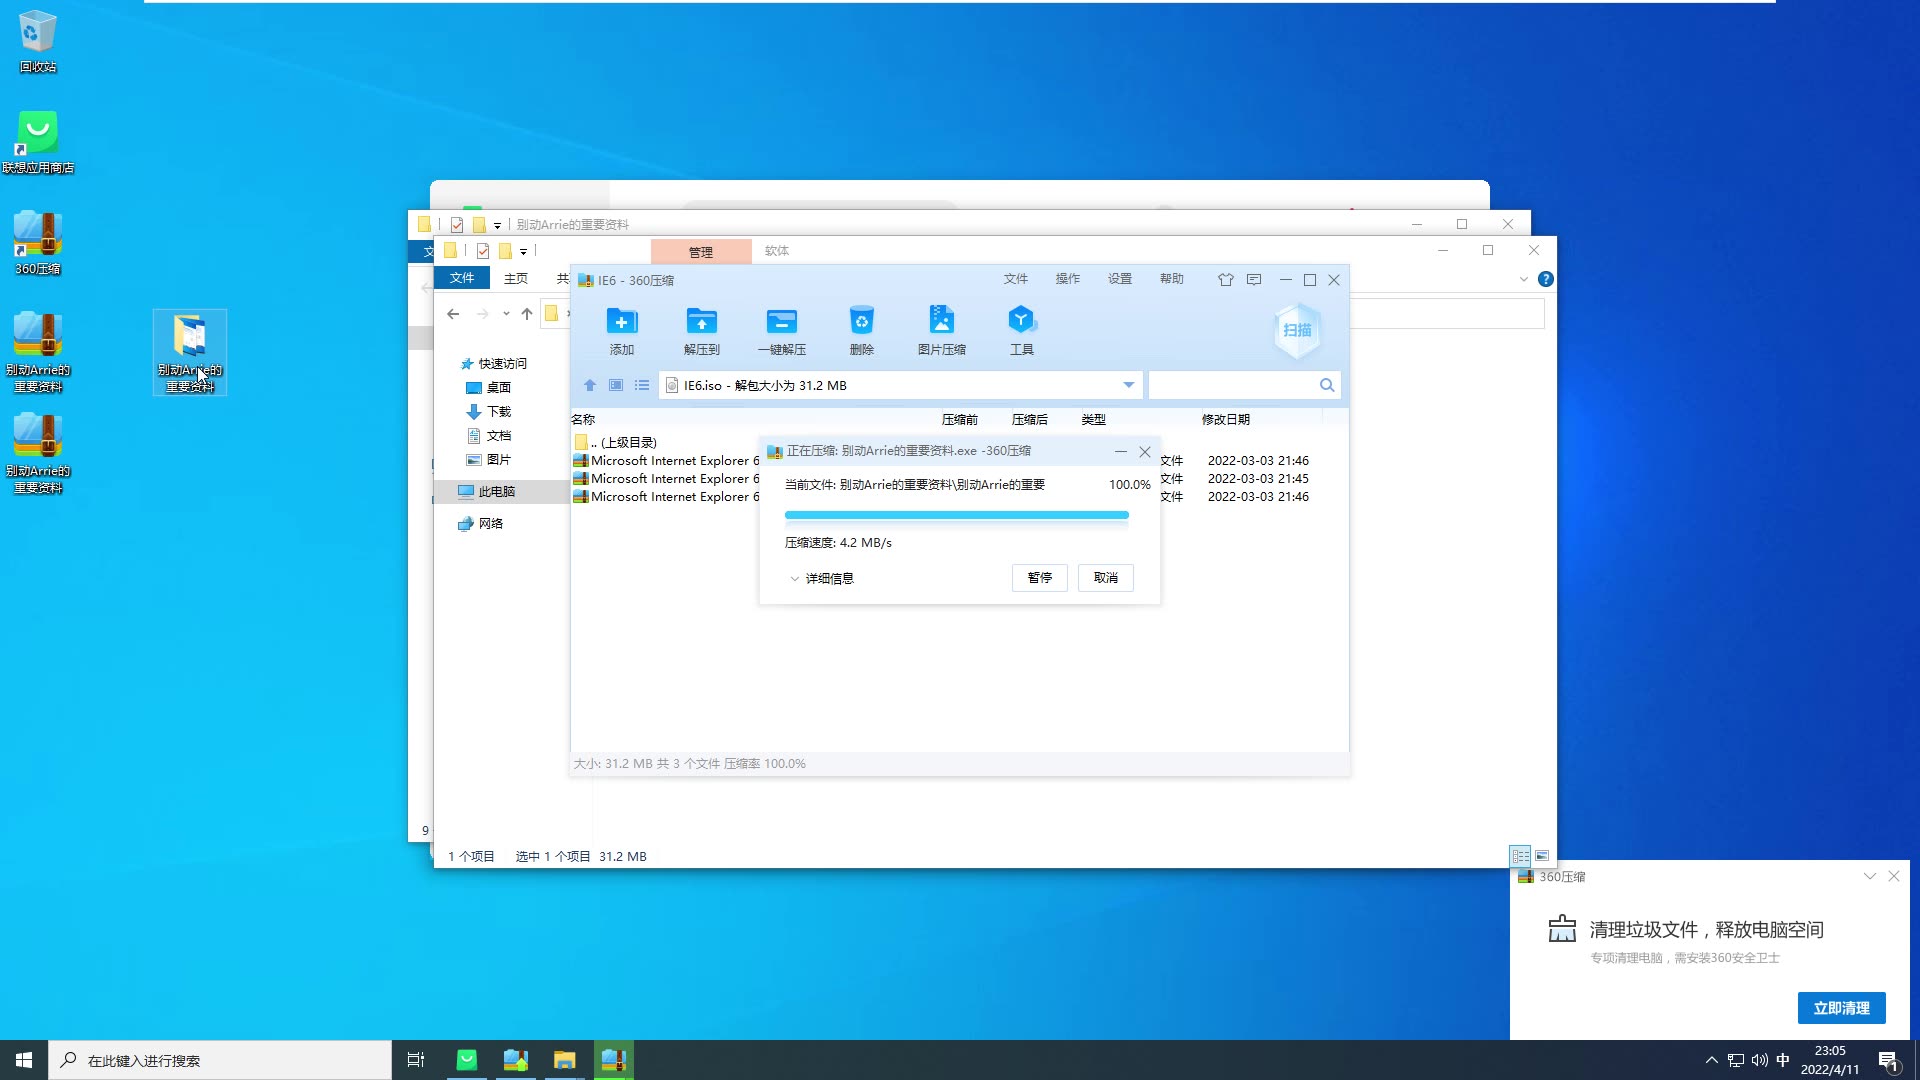Screen dimensions: 1920x1080
Task: Click the 暂停 (Pause) button
Action: [x=1040, y=578]
